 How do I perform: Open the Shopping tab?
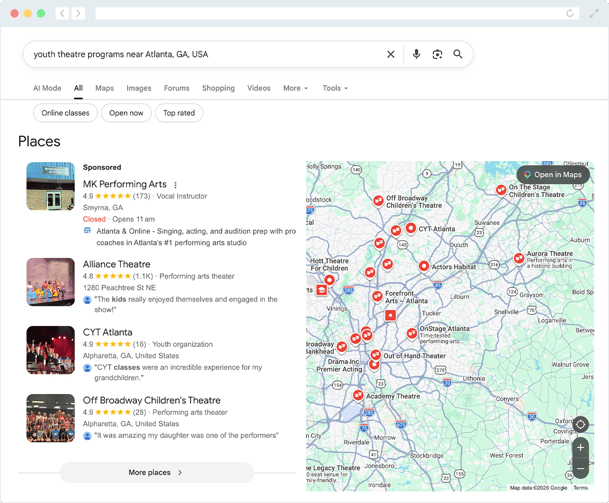(x=218, y=88)
